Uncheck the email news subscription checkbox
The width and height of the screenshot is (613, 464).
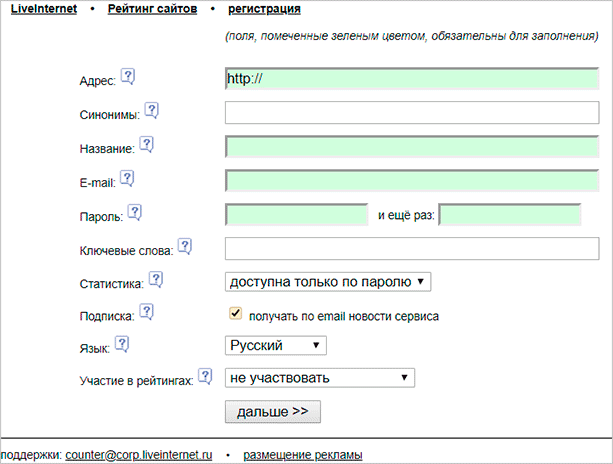click(x=236, y=314)
